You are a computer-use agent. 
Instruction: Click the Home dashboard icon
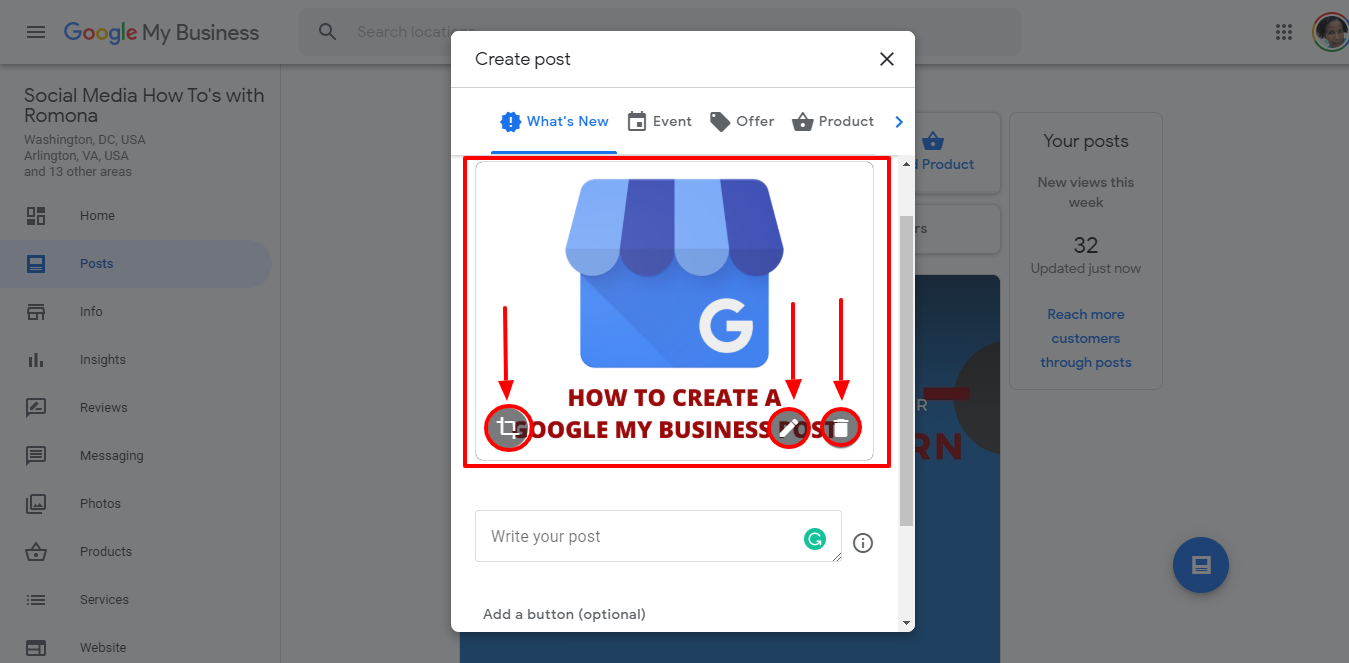click(x=36, y=216)
